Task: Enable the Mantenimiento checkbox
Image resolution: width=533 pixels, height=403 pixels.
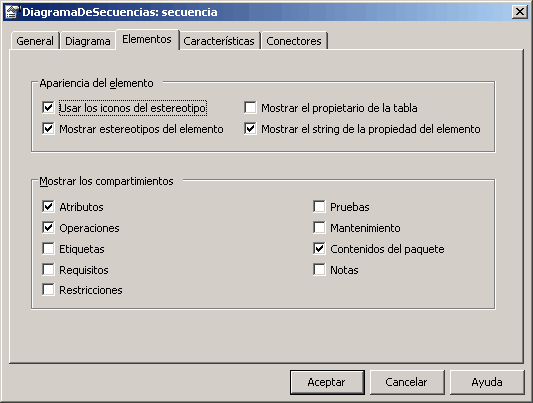Action: [x=319, y=228]
